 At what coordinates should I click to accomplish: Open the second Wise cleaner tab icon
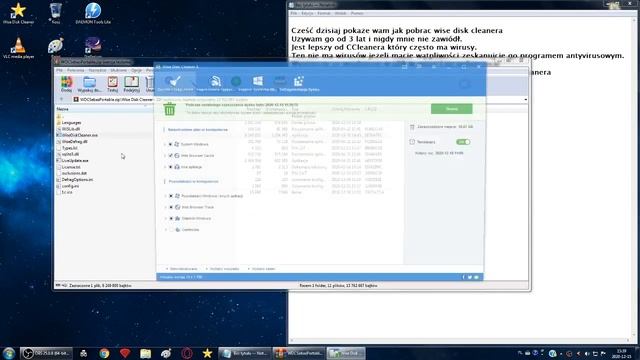point(216,81)
